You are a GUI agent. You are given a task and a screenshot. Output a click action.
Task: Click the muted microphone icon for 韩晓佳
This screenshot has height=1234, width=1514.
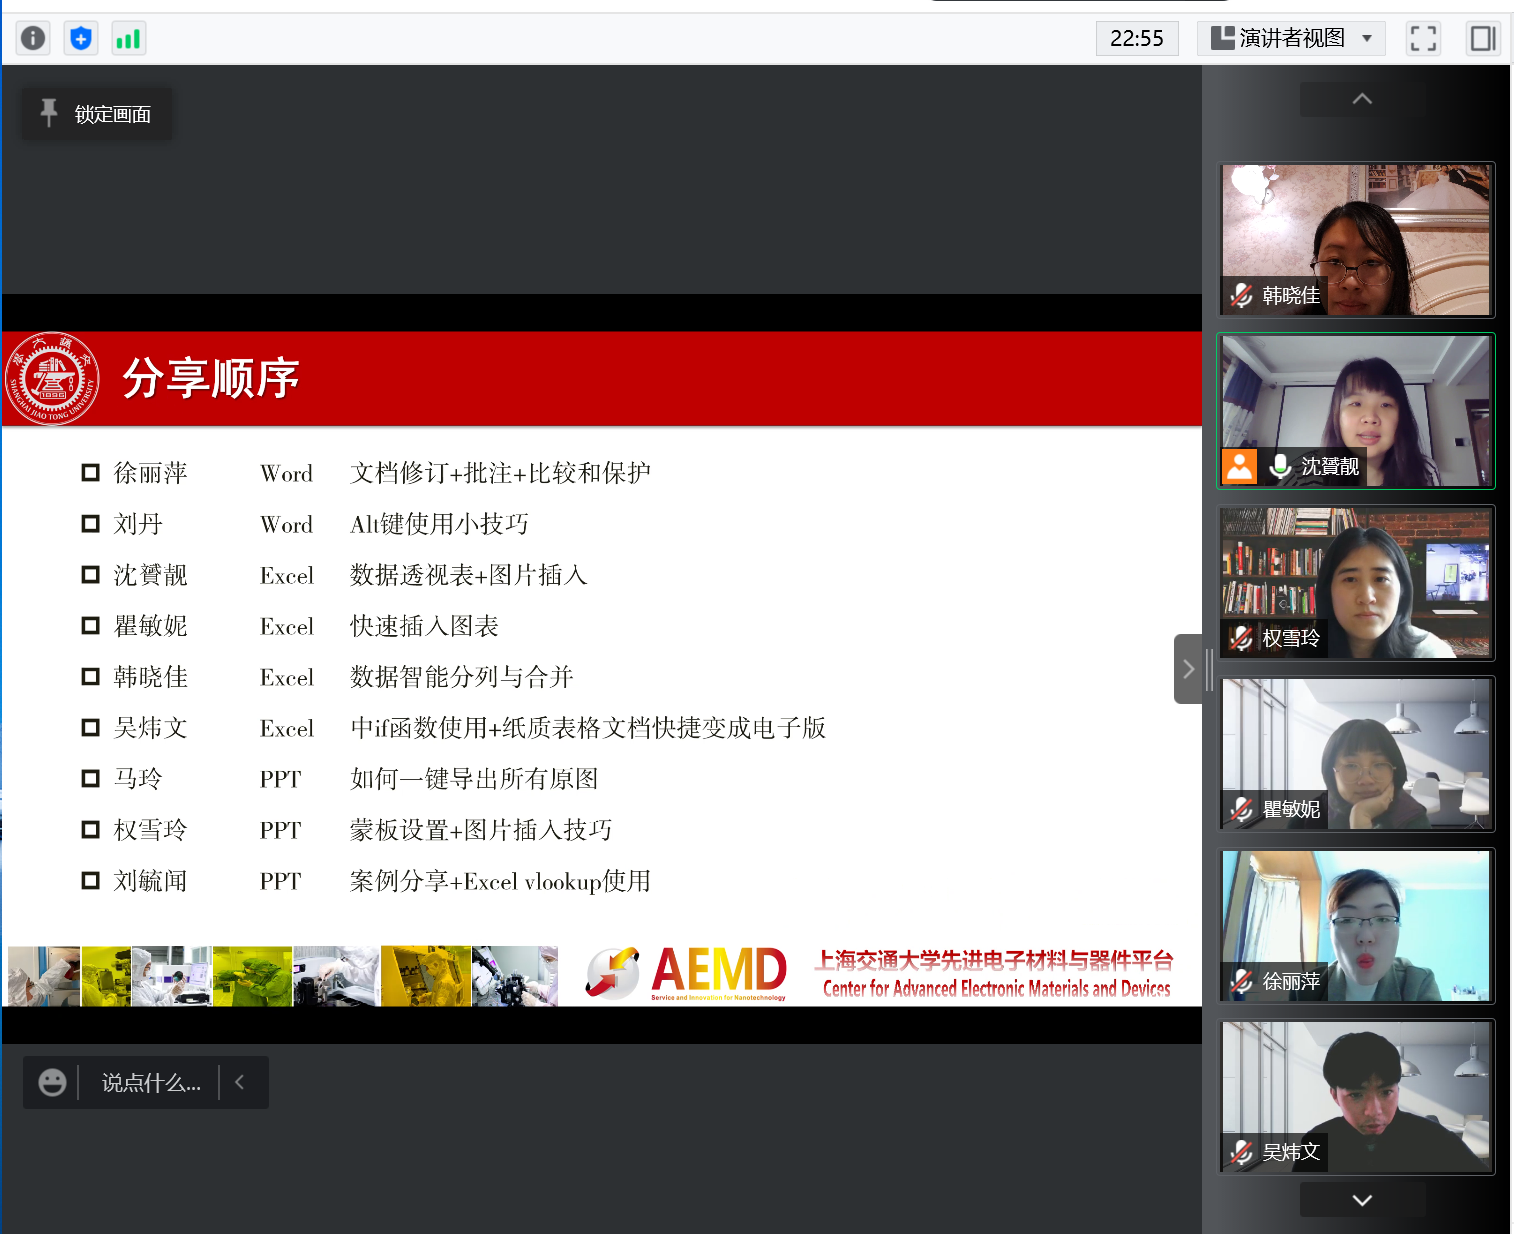click(1242, 295)
